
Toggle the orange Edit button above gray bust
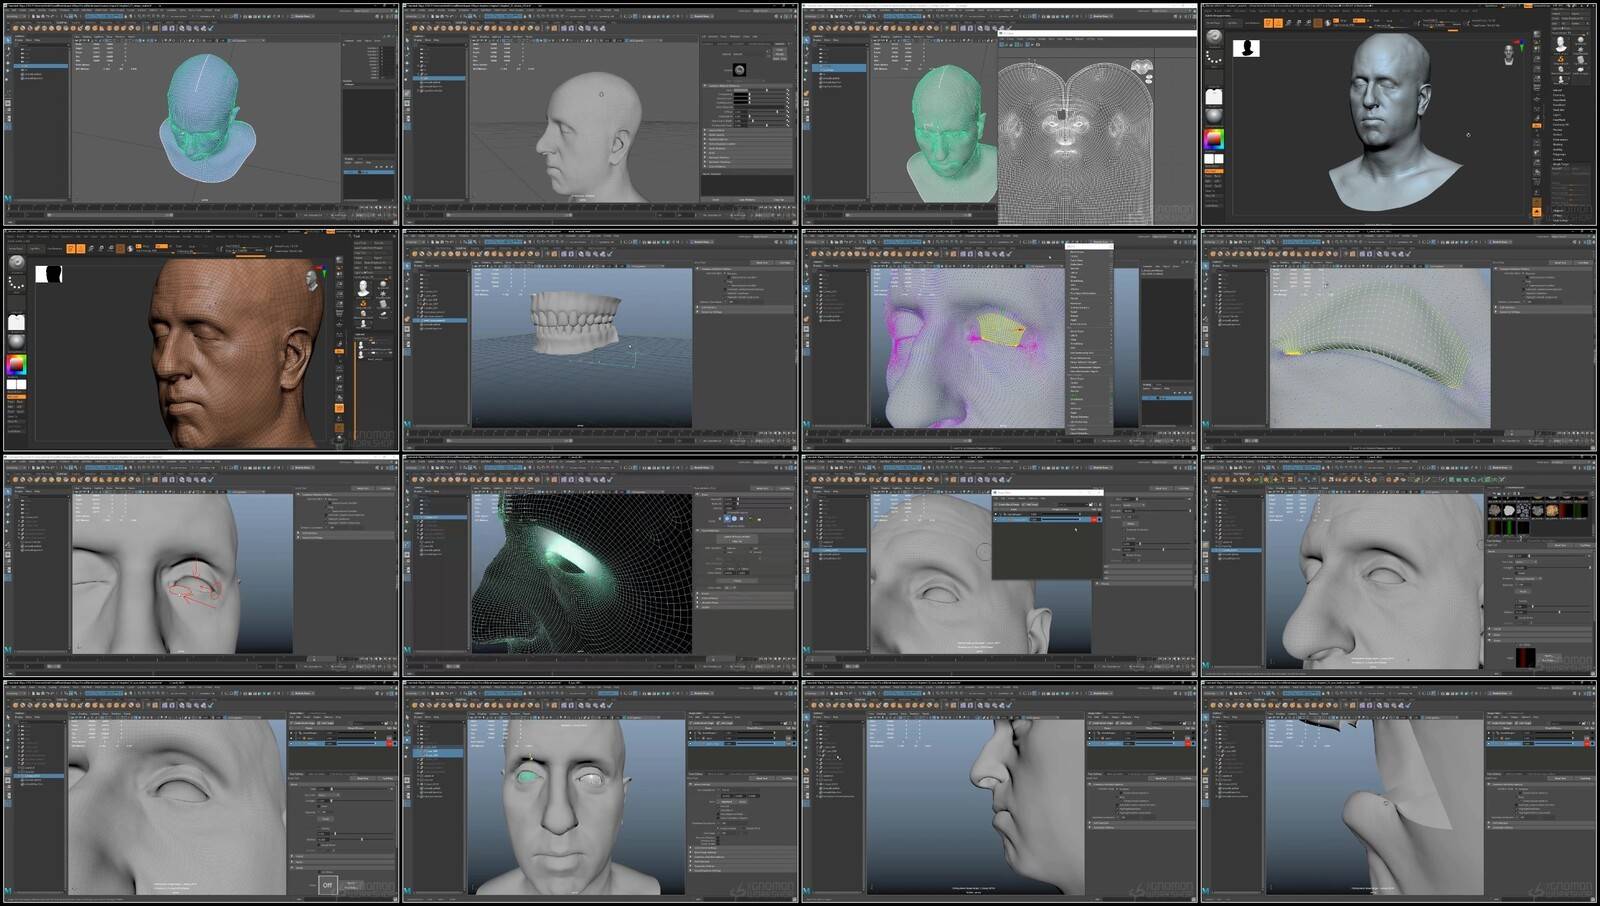(x=1267, y=22)
